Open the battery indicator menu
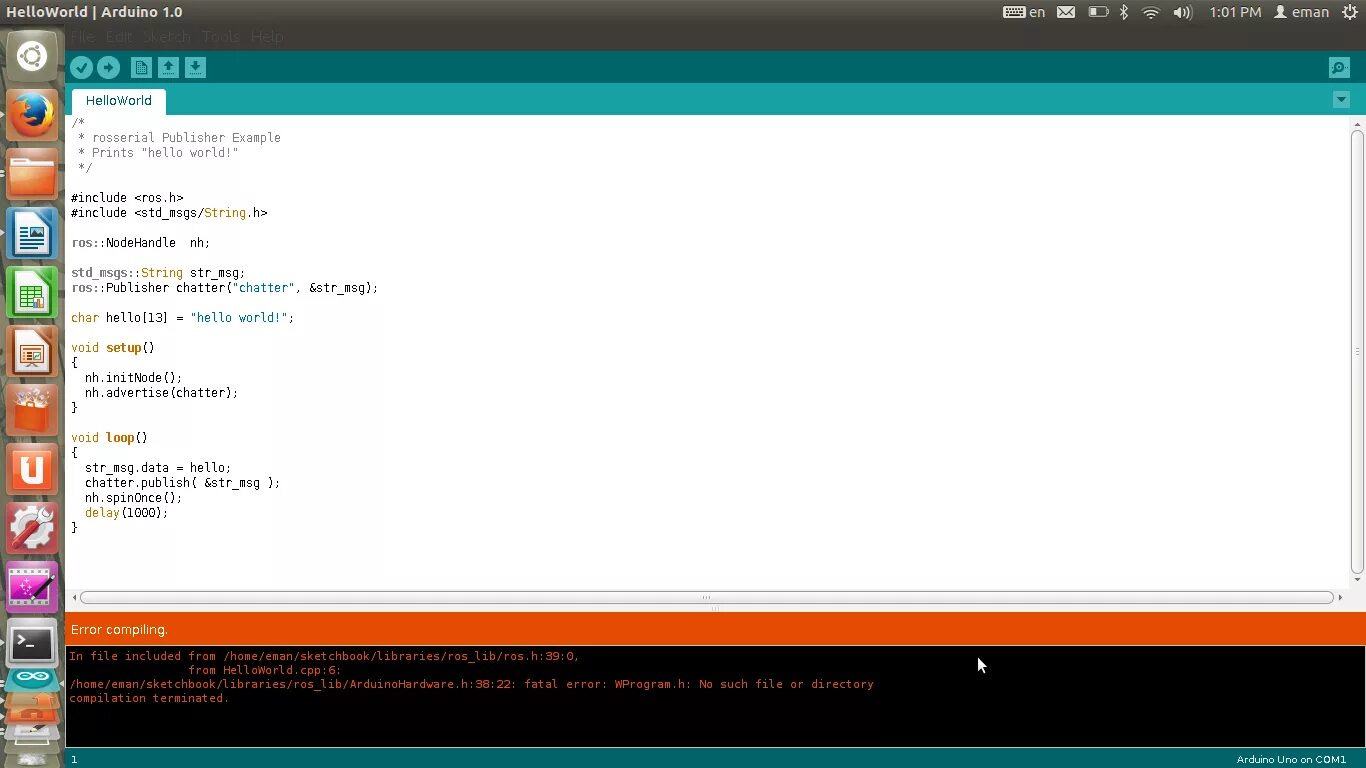The height and width of the screenshot is (768, 1366). 1098,12
